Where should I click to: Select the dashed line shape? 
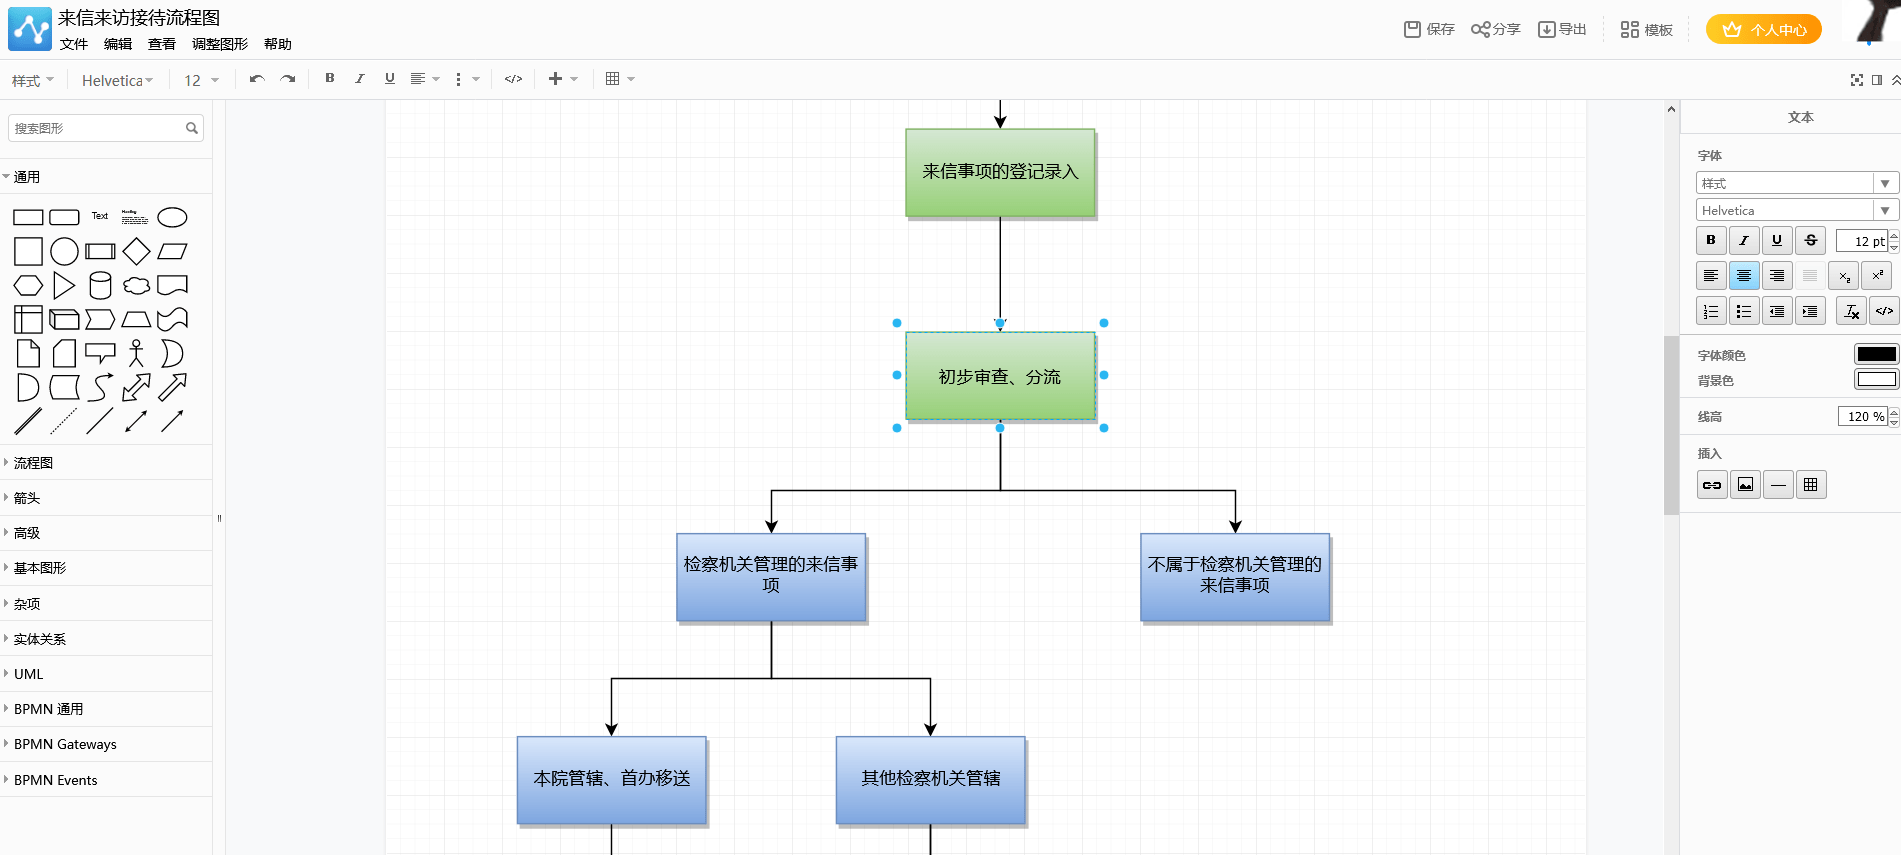point(64,421)
